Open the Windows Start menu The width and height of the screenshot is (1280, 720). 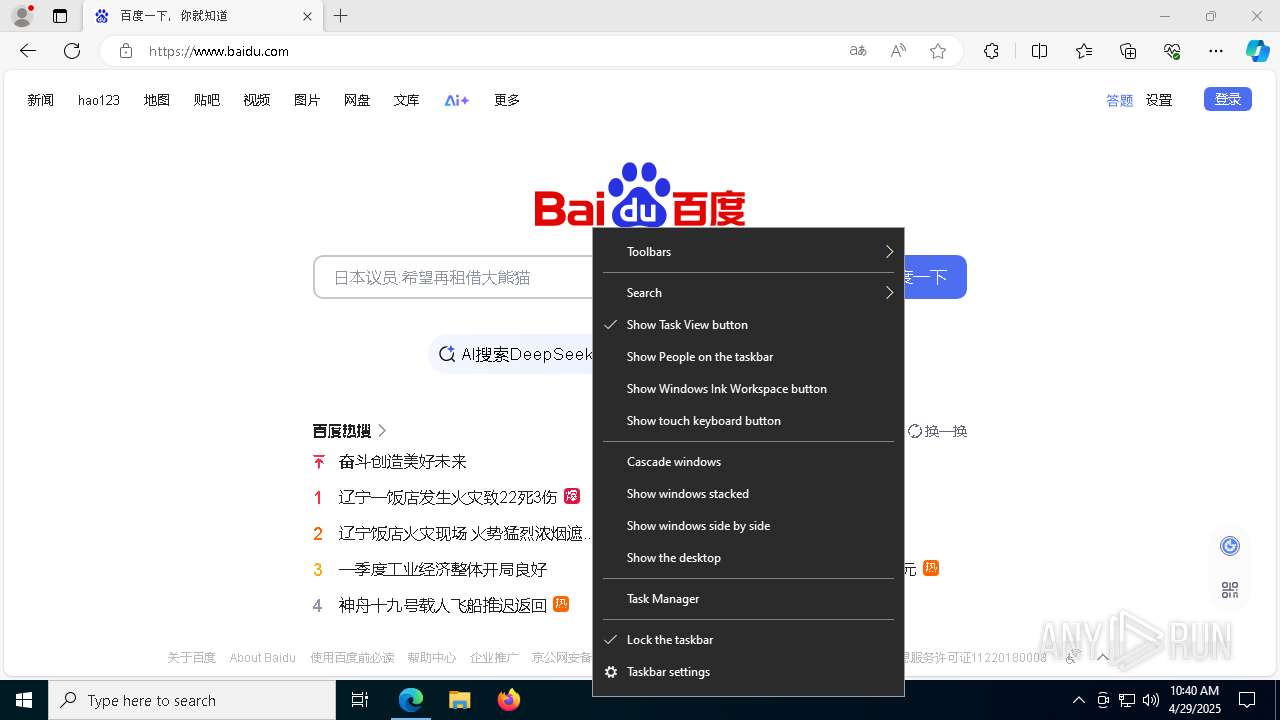click(x=24, y=700)
